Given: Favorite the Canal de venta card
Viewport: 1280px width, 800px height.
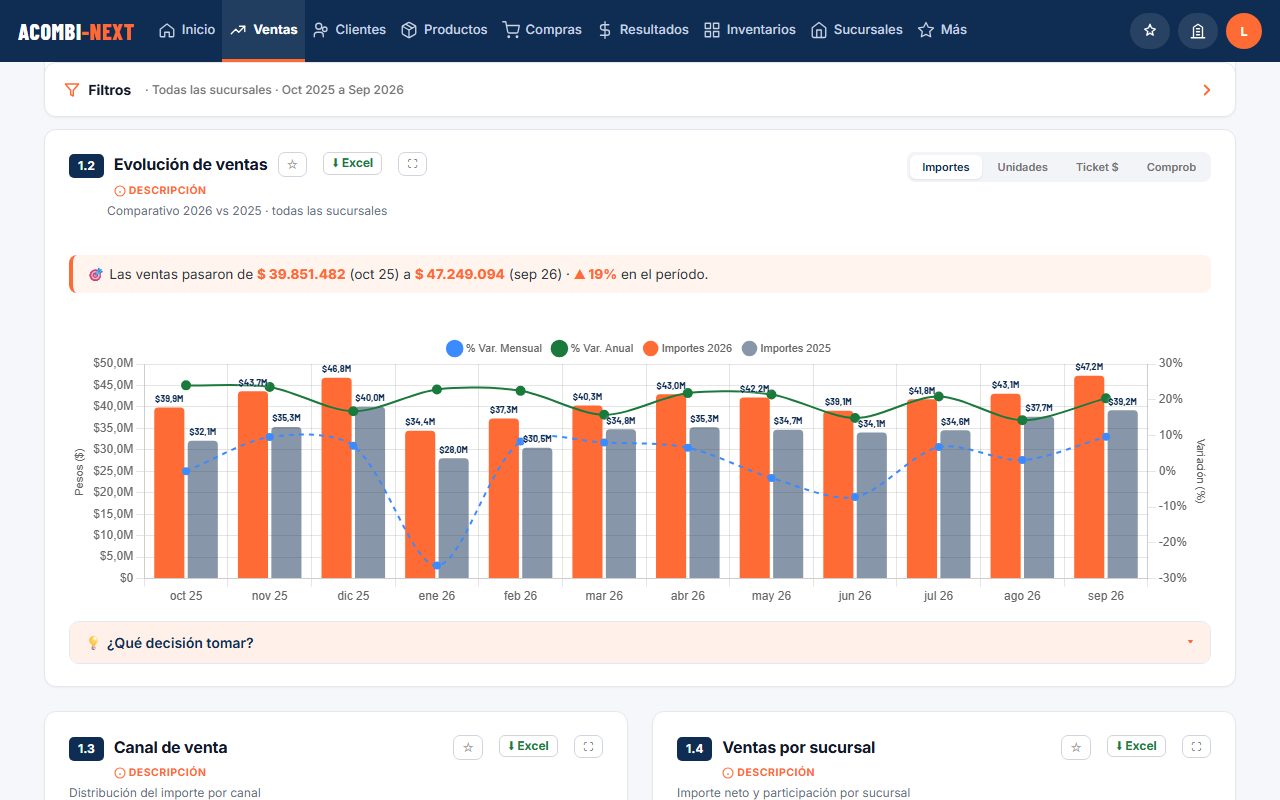Looking at the screenshot, I should (468, 747).
